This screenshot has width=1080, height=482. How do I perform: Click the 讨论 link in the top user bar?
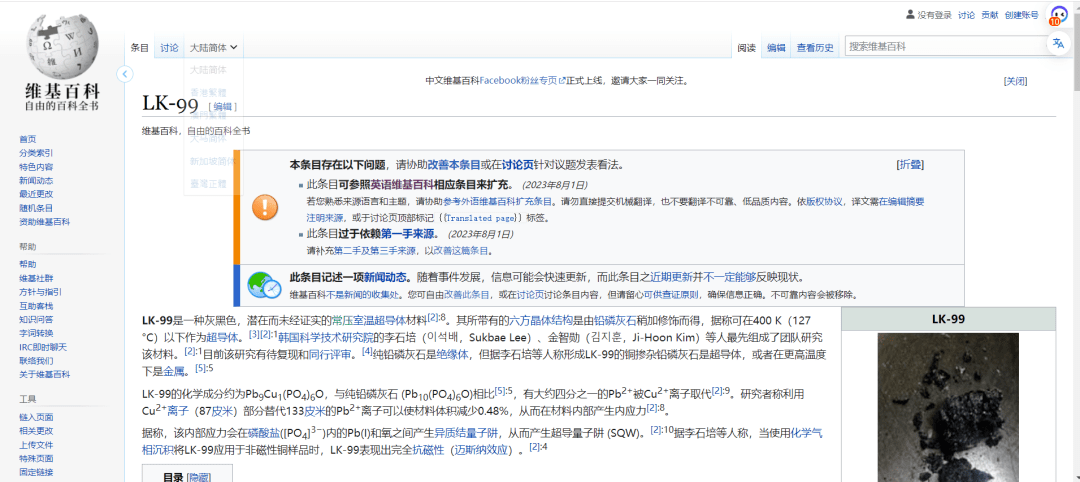tap(966, 14)
